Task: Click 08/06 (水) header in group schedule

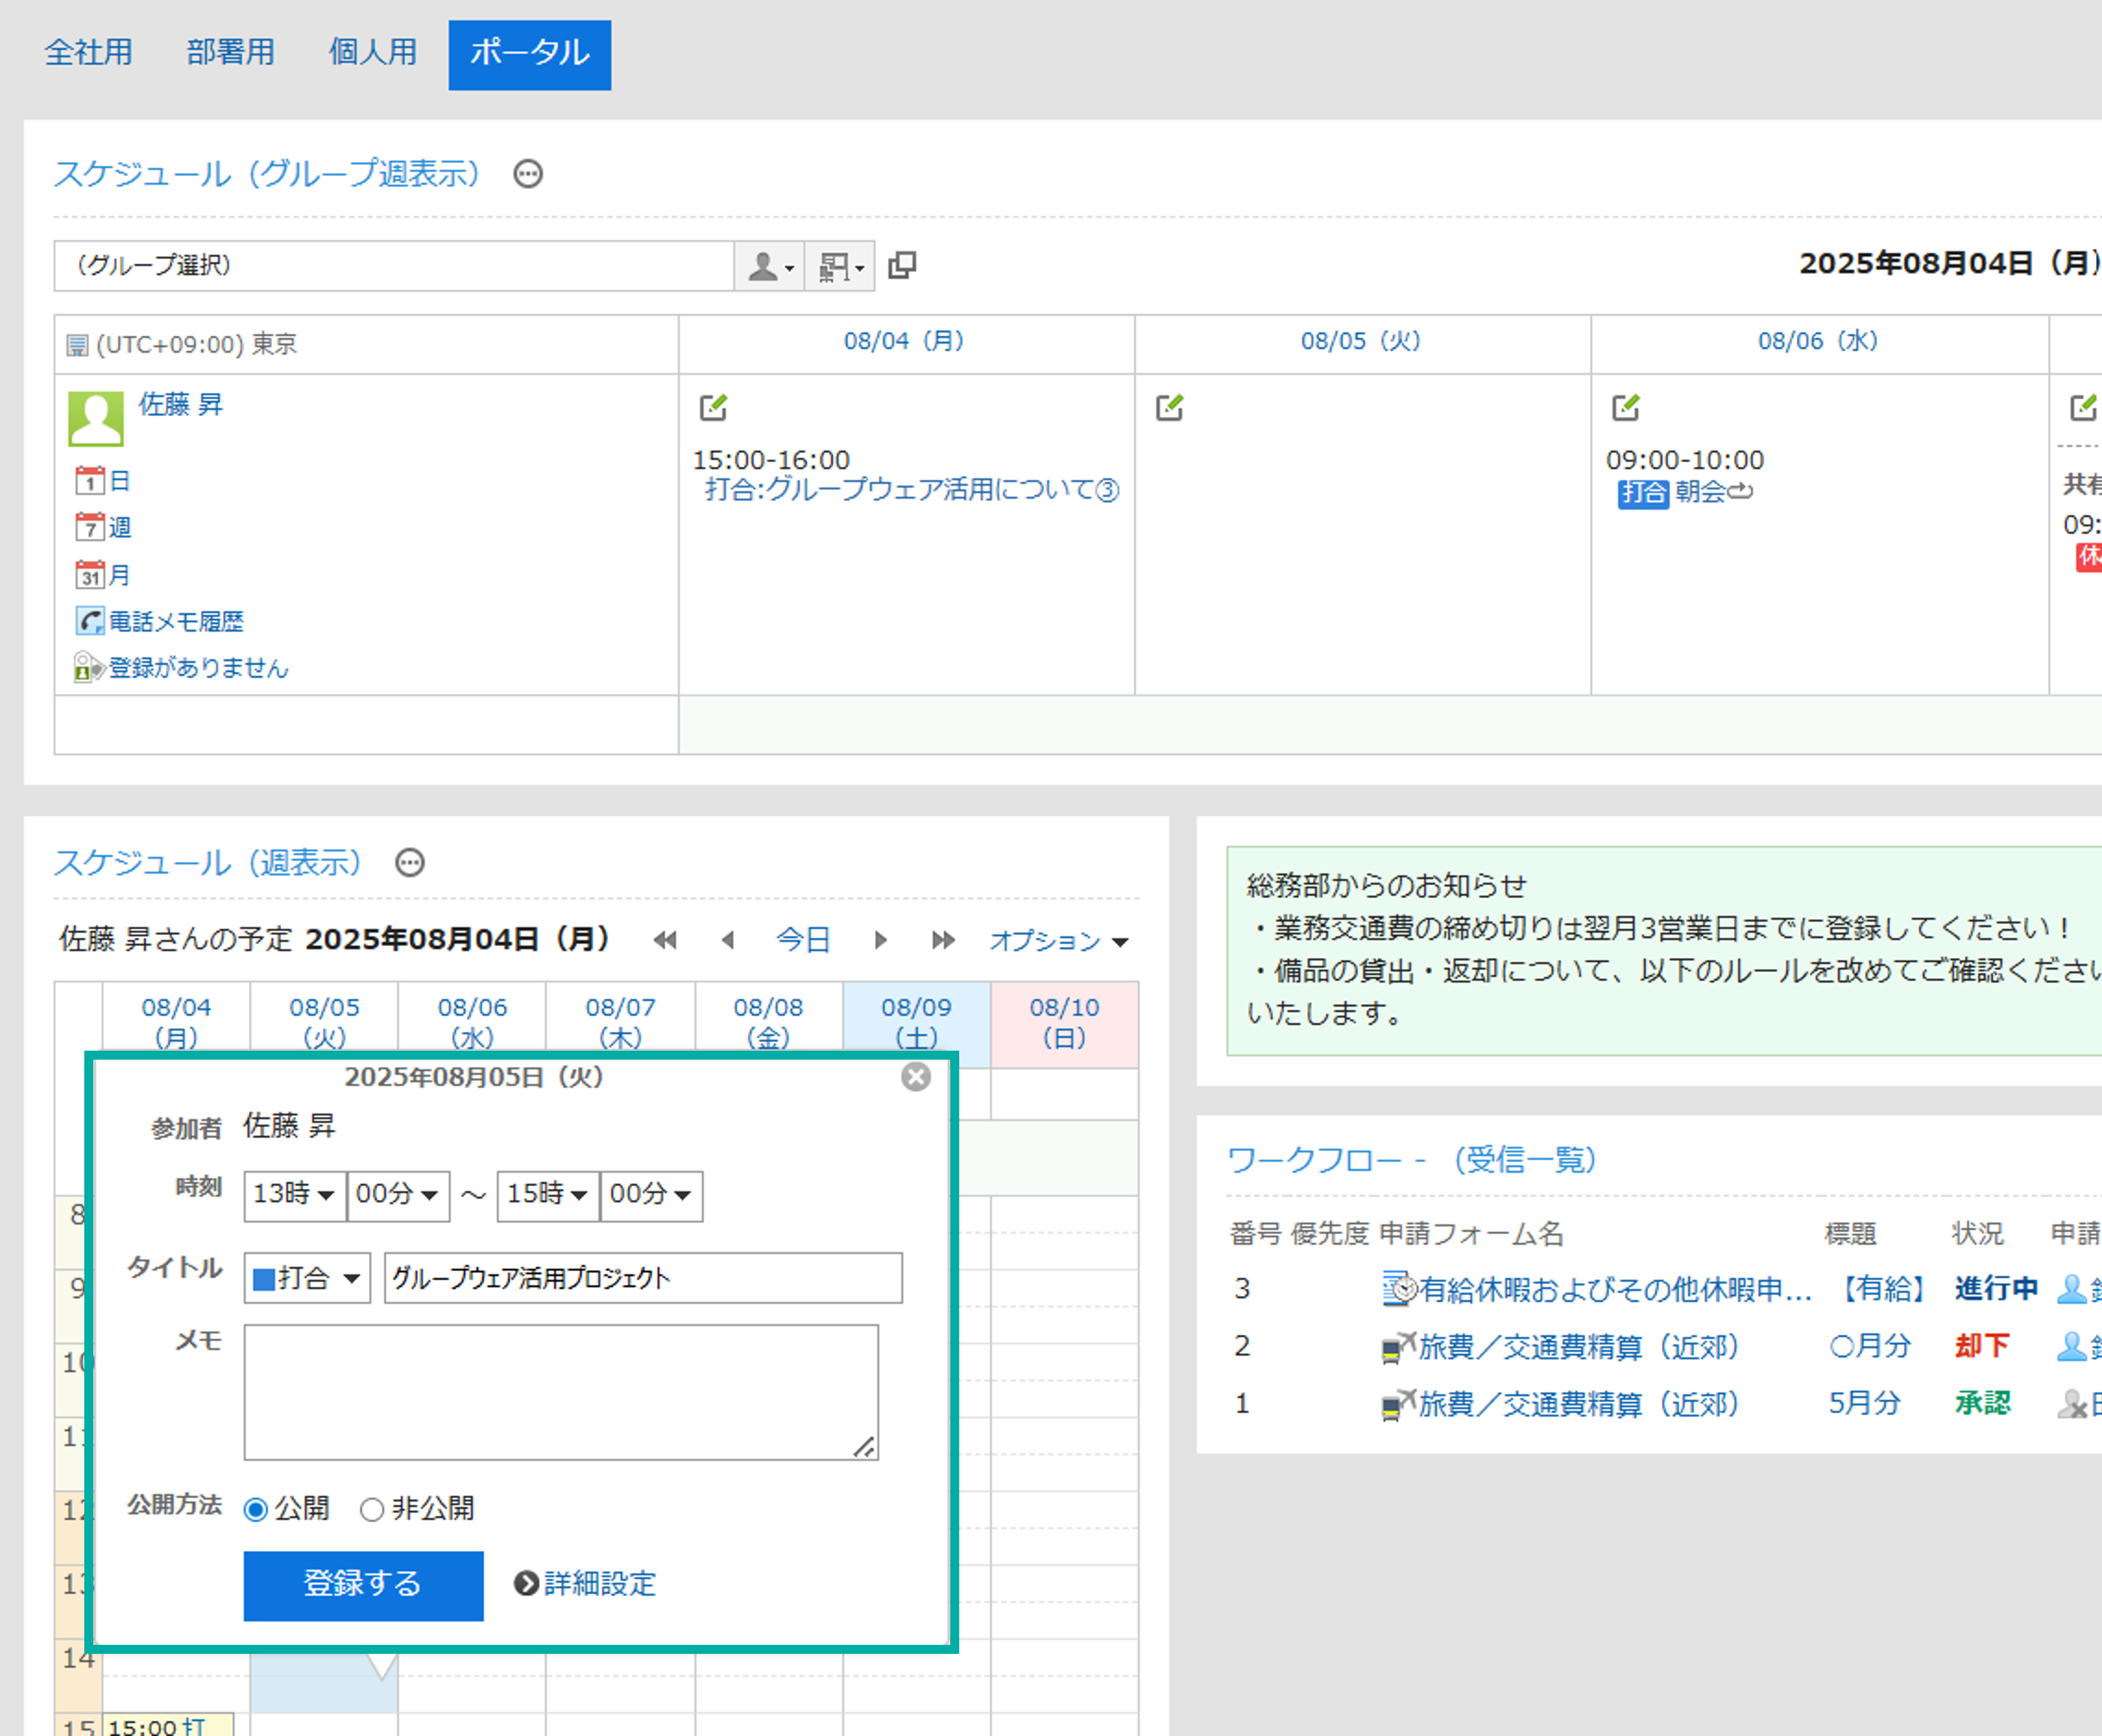Action: (x=1819, y=341)
